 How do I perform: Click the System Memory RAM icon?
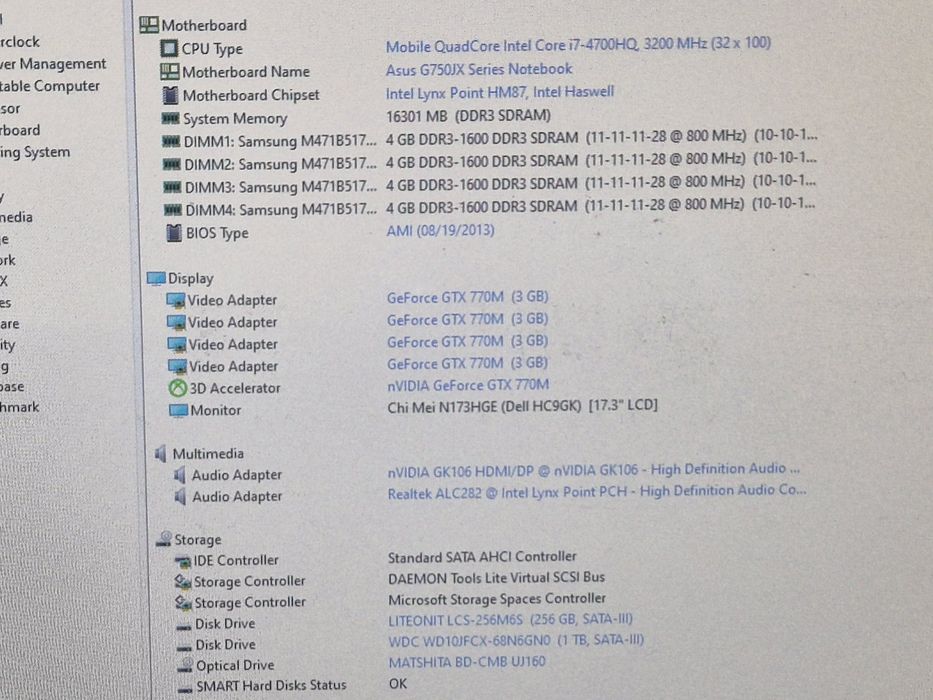171,118
